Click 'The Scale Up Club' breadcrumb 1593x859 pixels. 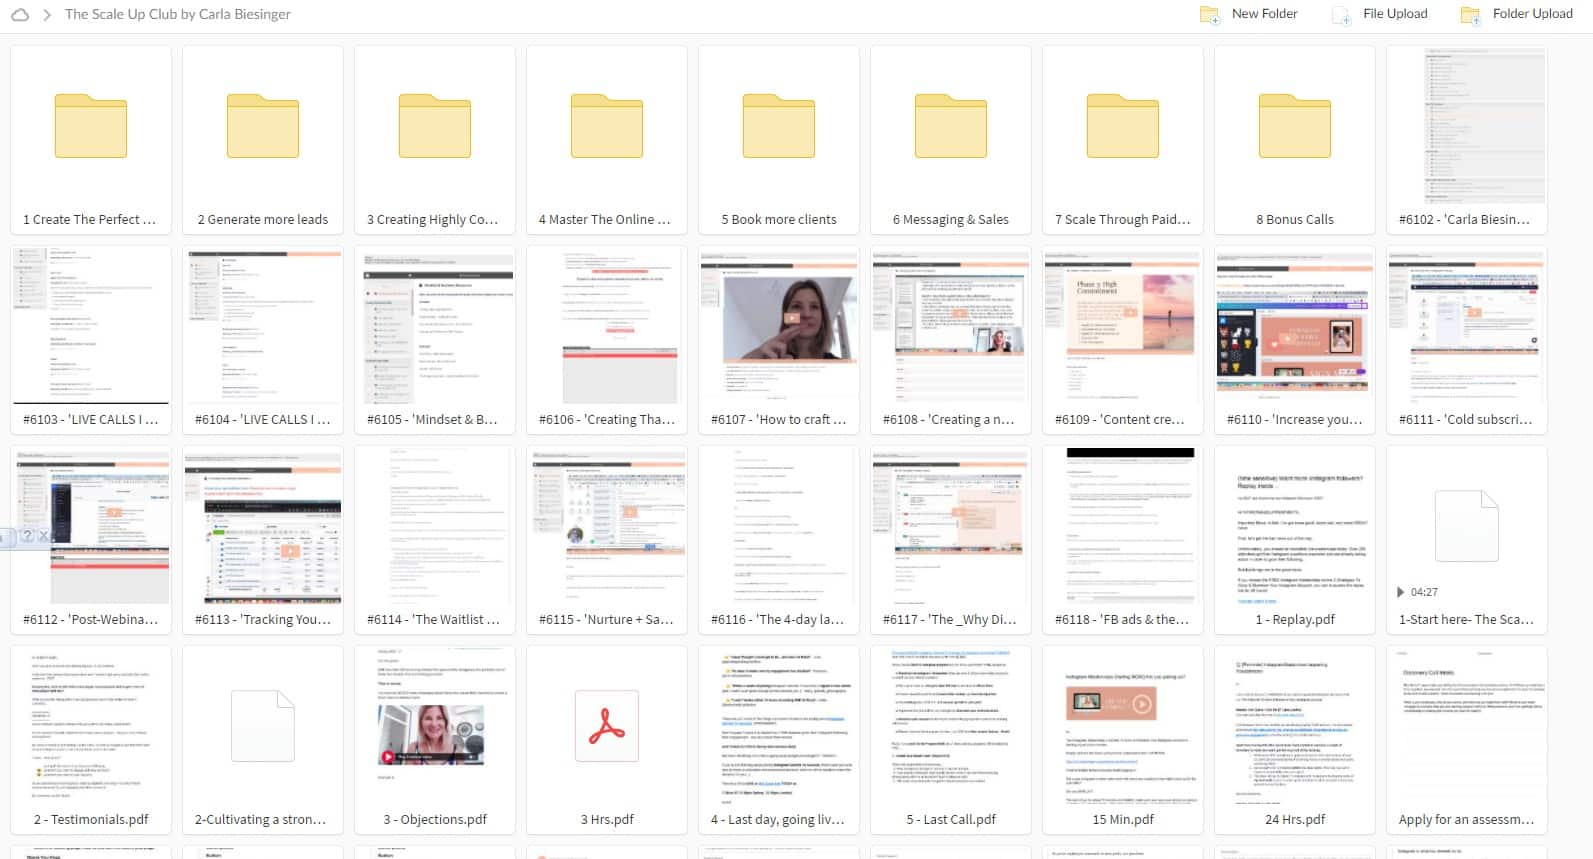178,15
